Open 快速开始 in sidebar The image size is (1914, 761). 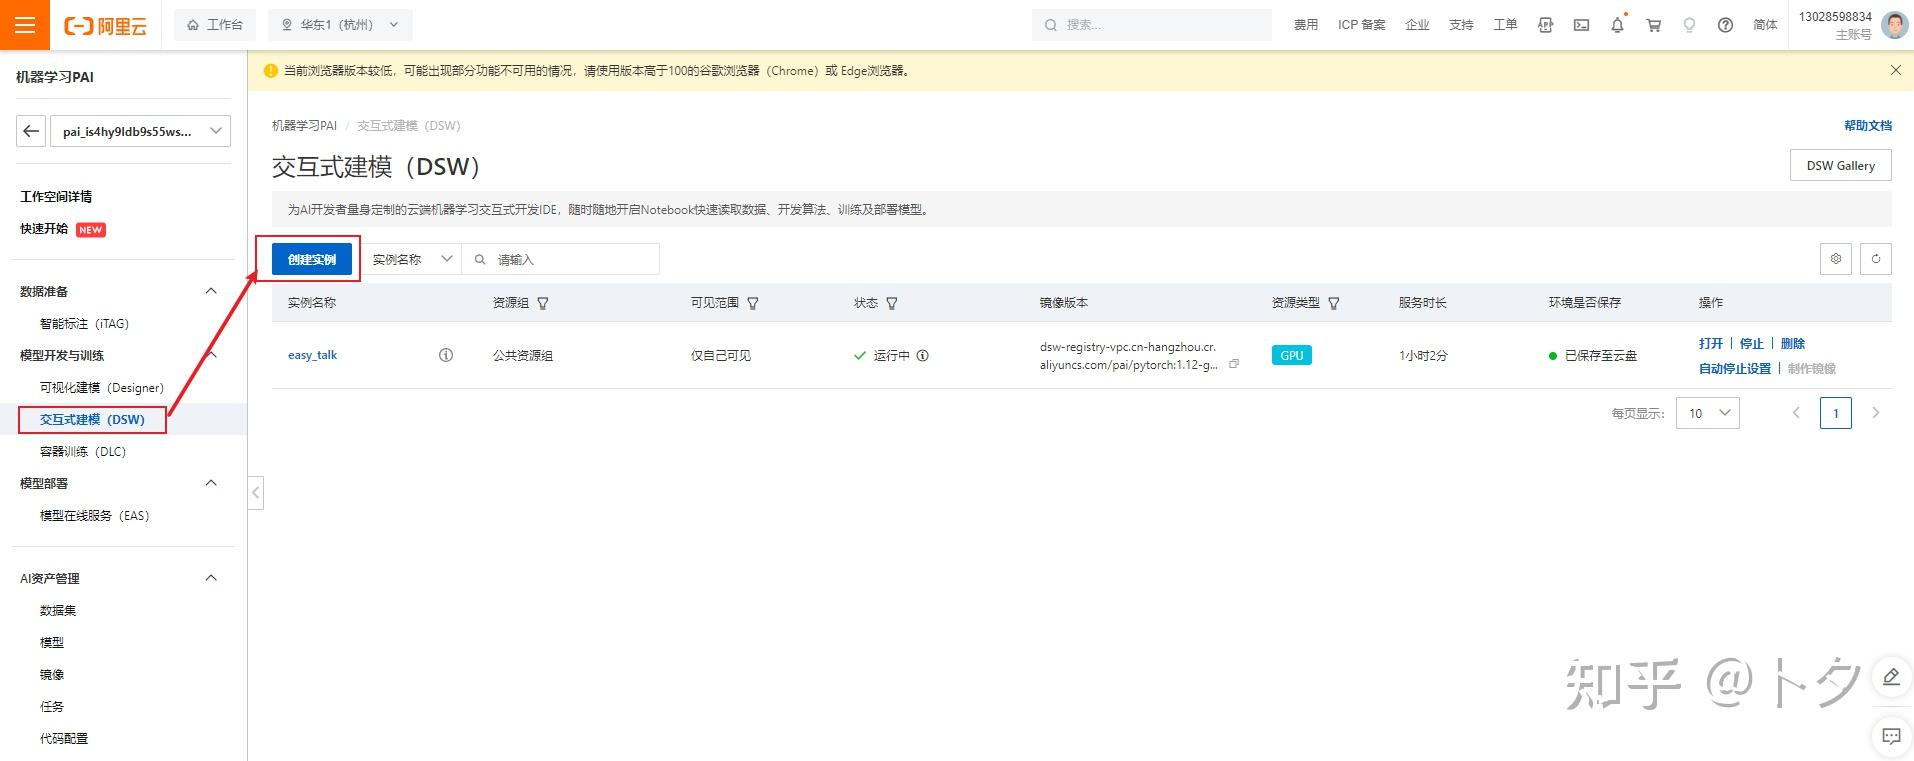pyautogui.click(x=44, y=229)
